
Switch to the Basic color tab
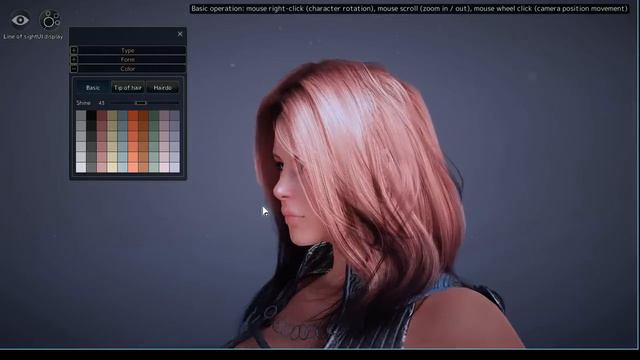(93, 88)
